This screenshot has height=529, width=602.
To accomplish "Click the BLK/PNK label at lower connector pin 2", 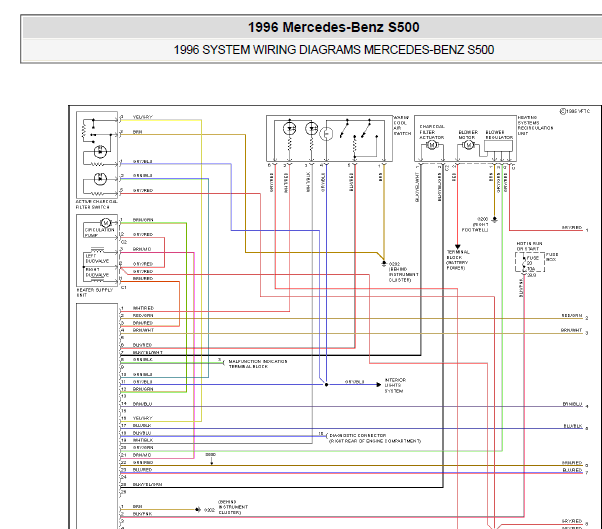I will (142, 514).
